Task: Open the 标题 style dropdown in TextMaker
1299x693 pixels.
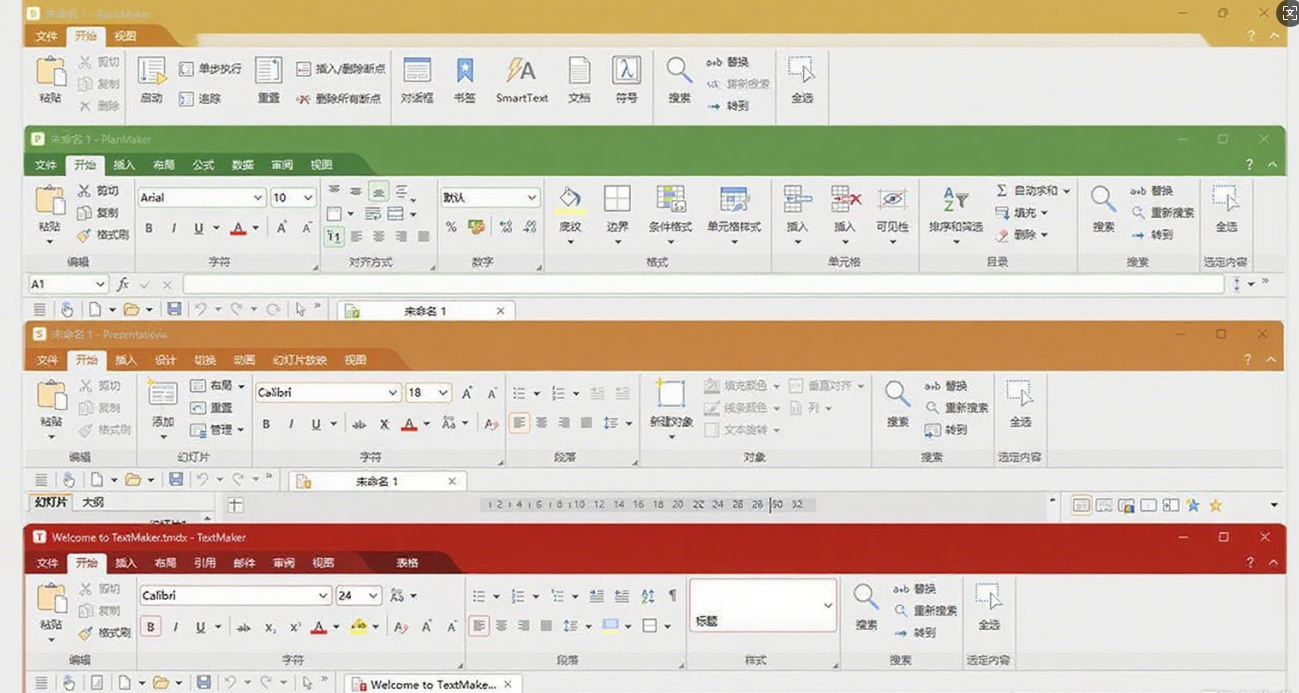Action: 828,605
